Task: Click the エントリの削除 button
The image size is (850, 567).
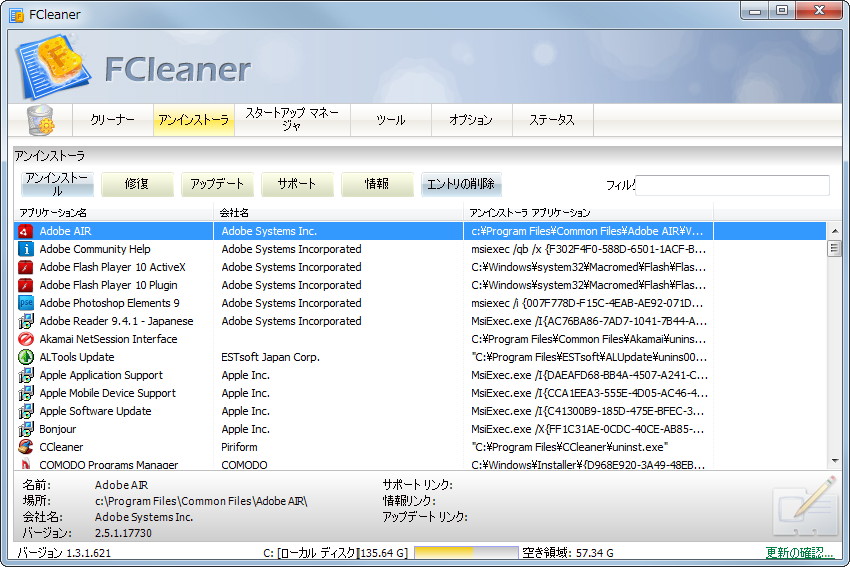Action: click(x=461, y=184)
